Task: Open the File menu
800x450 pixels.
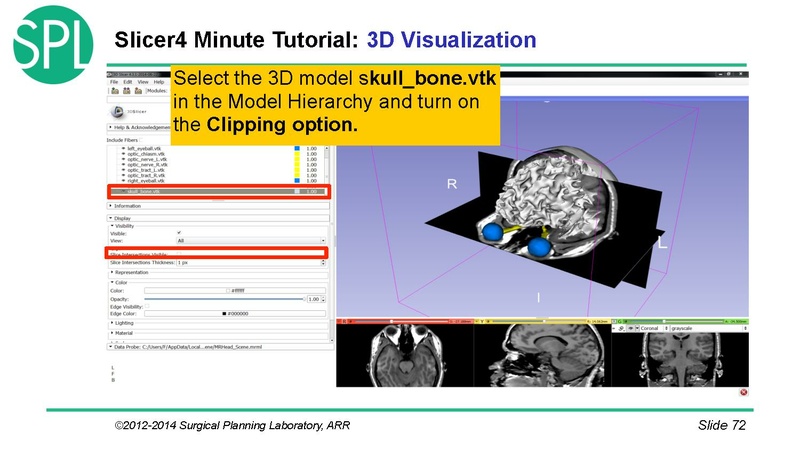Action: 114,82
